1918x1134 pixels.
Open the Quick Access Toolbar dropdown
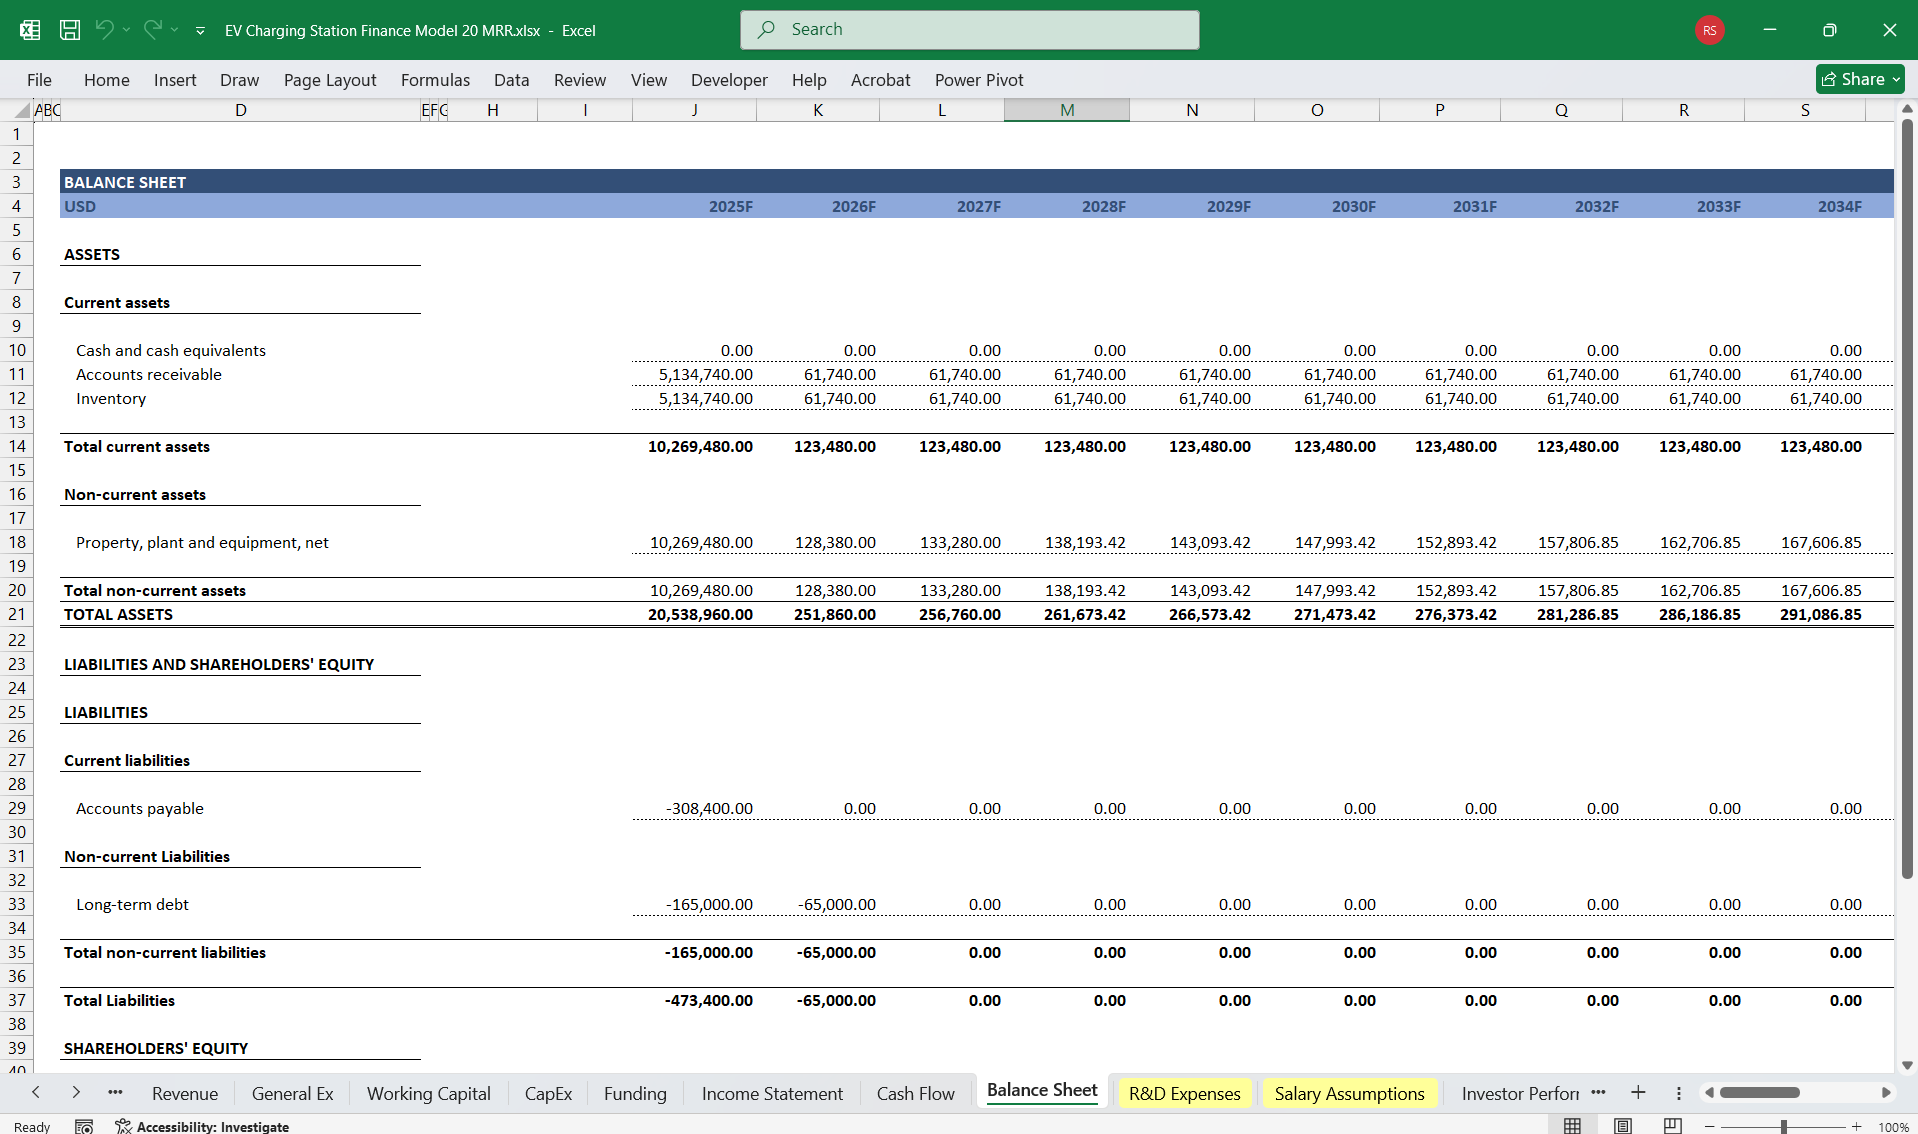click(x=201, y=30)
